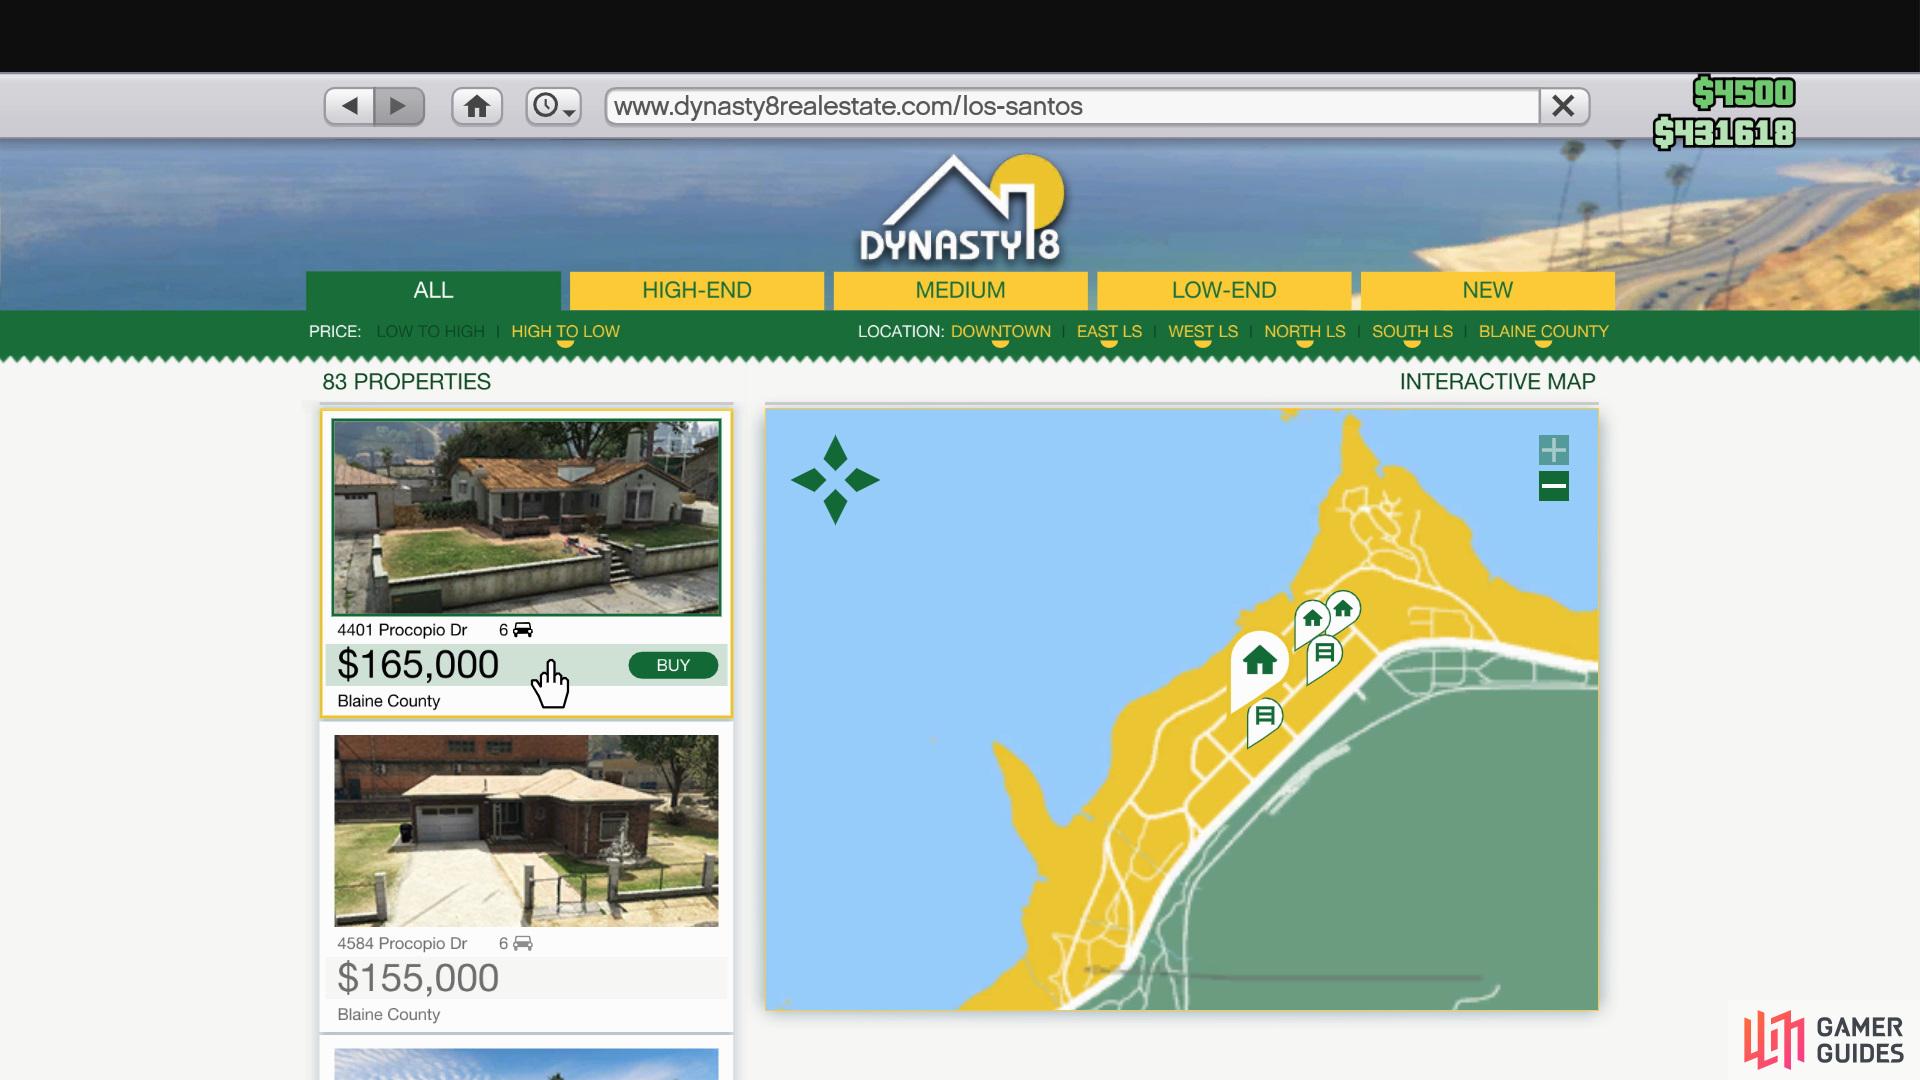Buy the 4401 Procopio Dr property

tap(673, 665)
